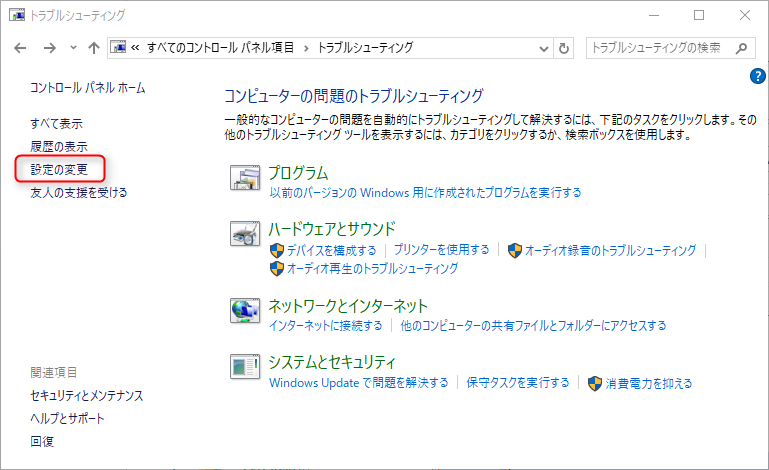Screen dimensions: 769x470
Task: Click the search magnifier icon
Action: pyautogui.click(x=741, y=48)
